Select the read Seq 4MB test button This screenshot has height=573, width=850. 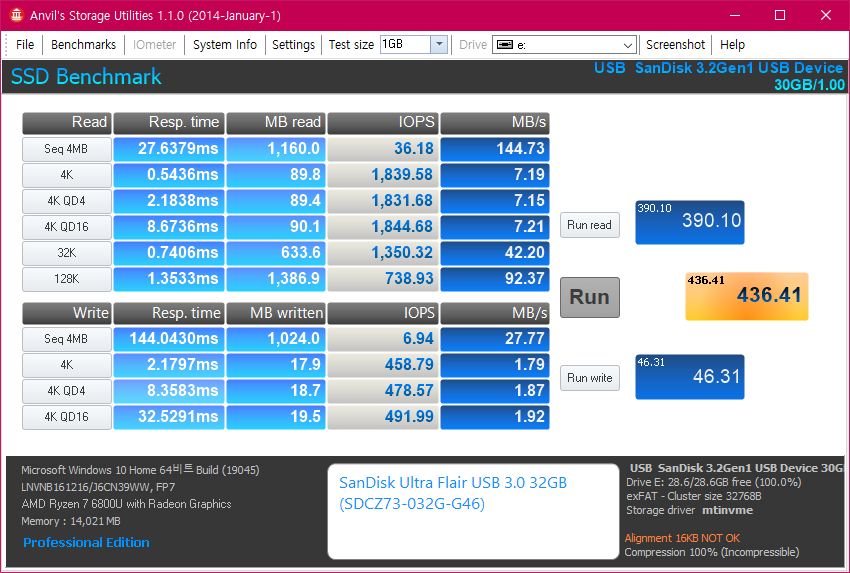(x=67, y=149)
